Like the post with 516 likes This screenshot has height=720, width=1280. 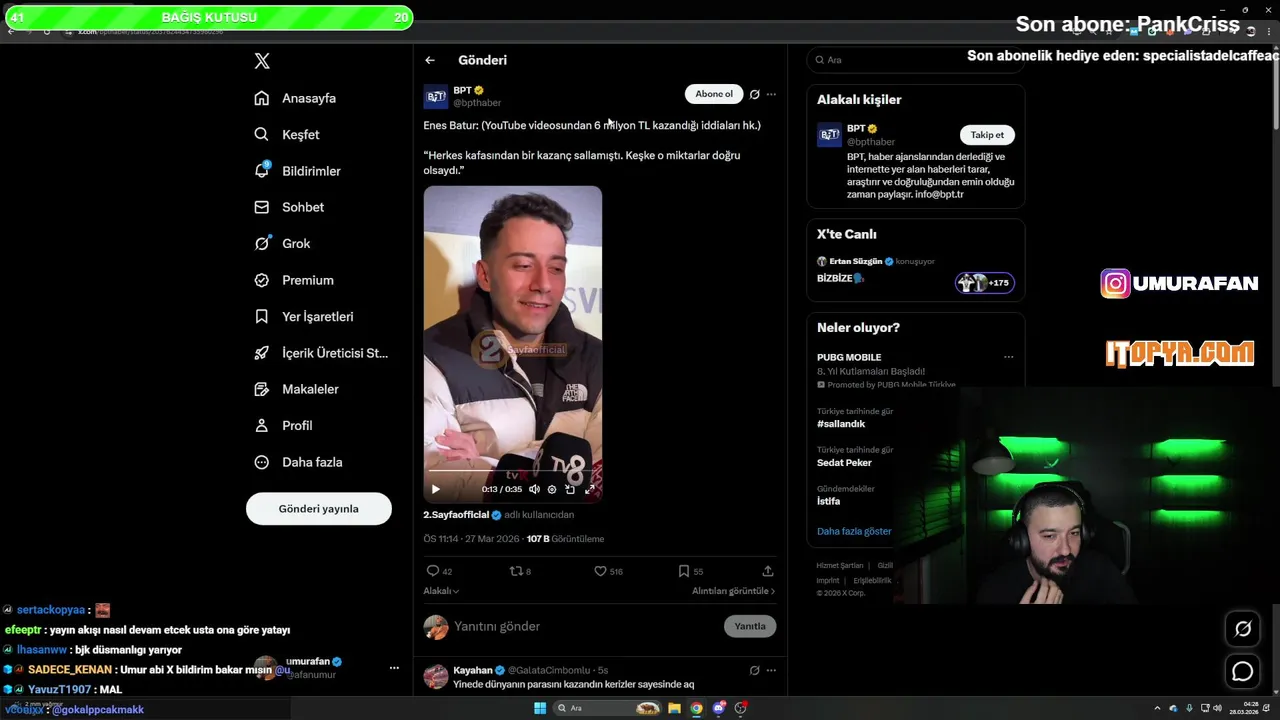[x=608, y=571]
